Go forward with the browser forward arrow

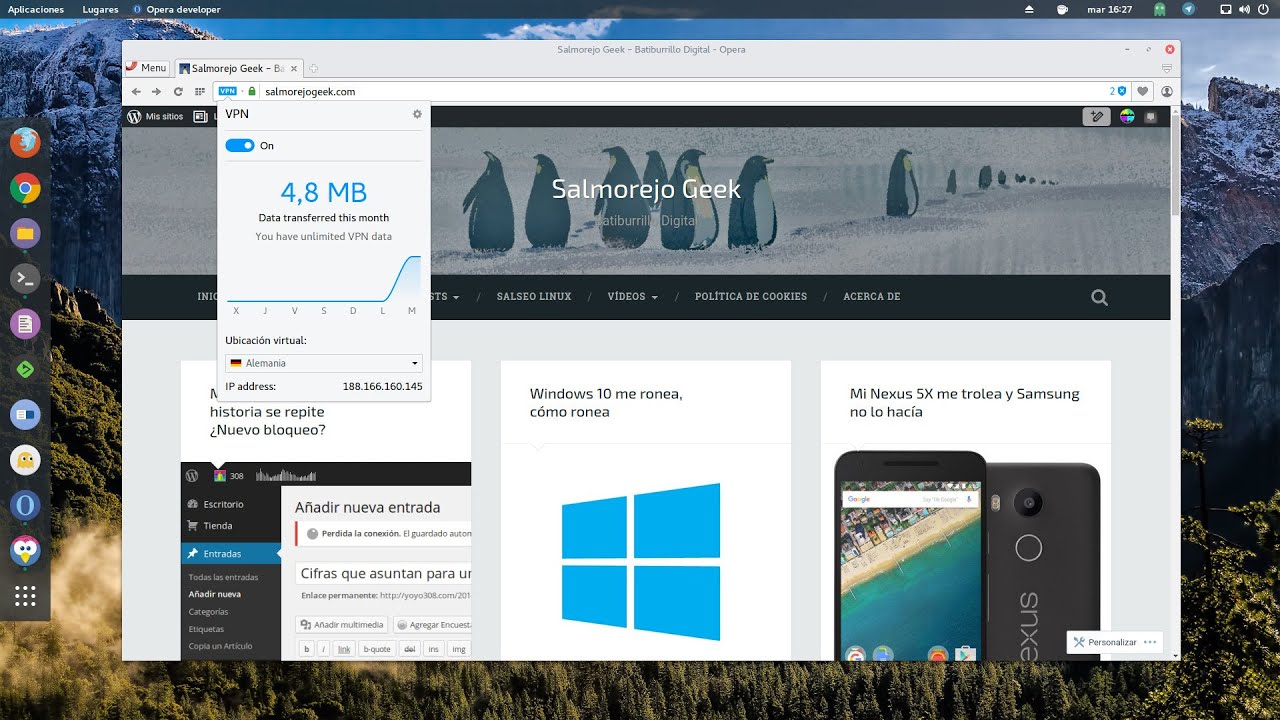(x=156, y=91)
